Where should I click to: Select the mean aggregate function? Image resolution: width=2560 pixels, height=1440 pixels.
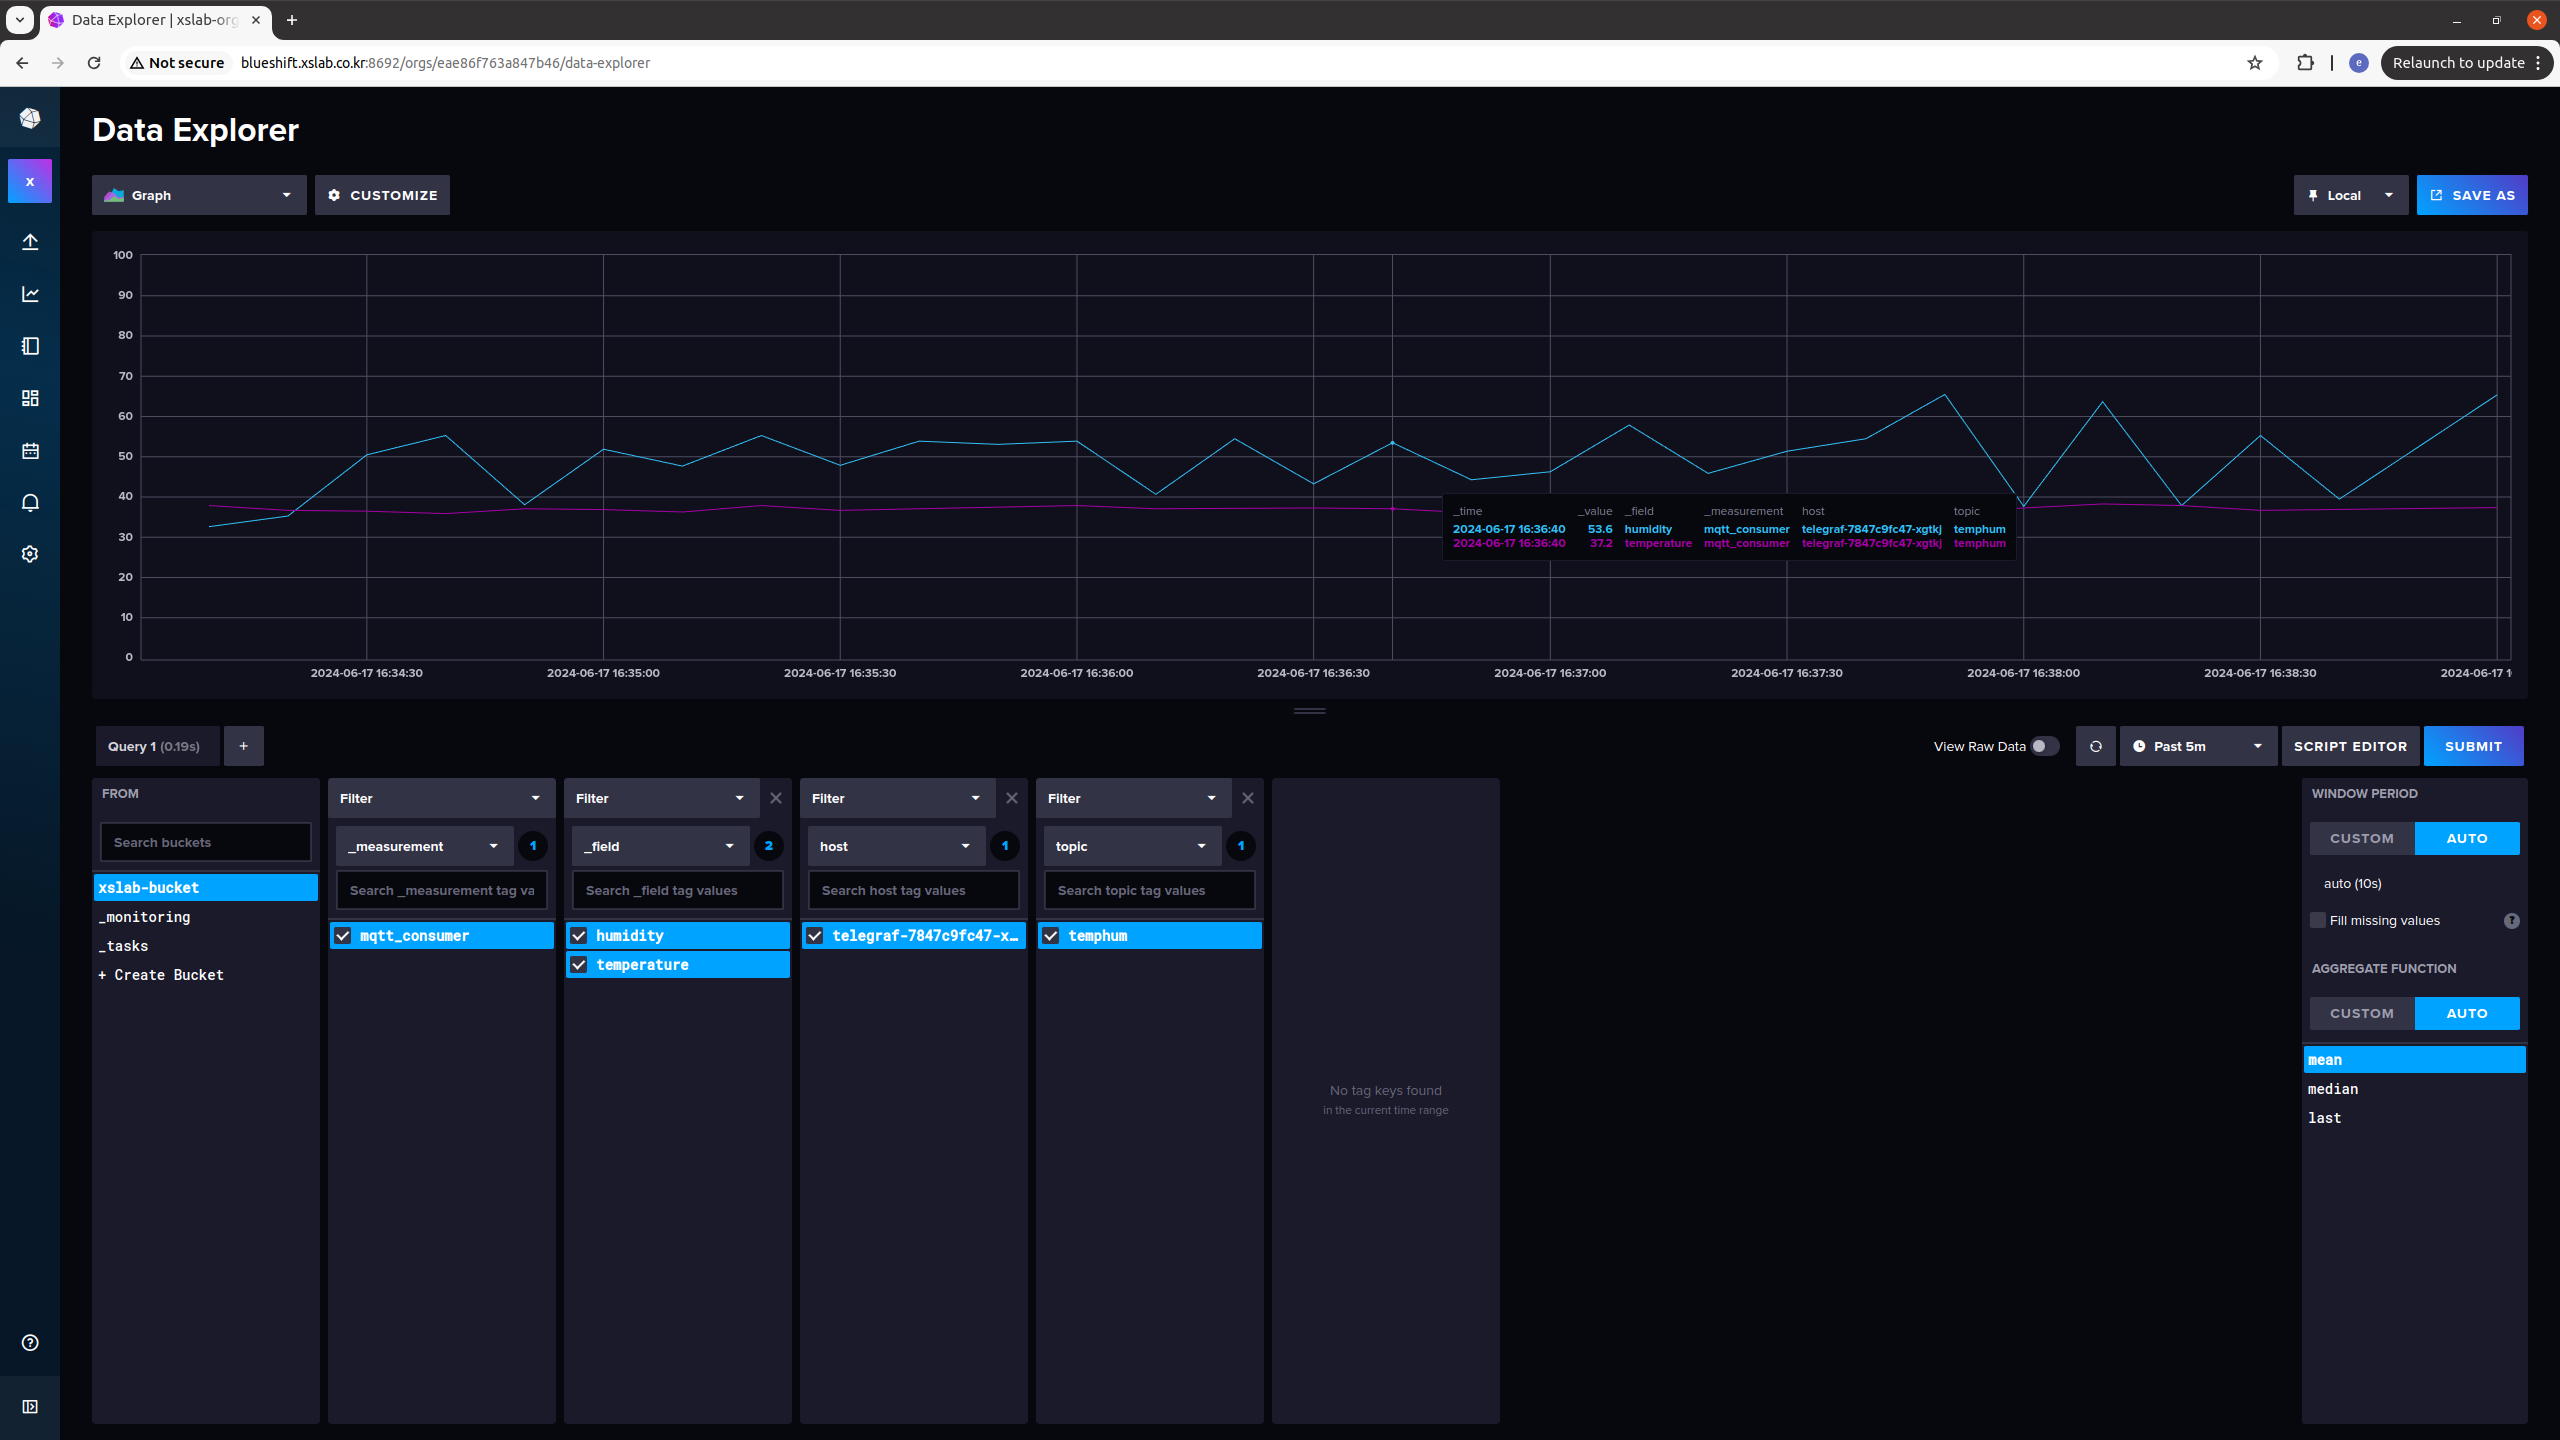tap(2414, 1060)
